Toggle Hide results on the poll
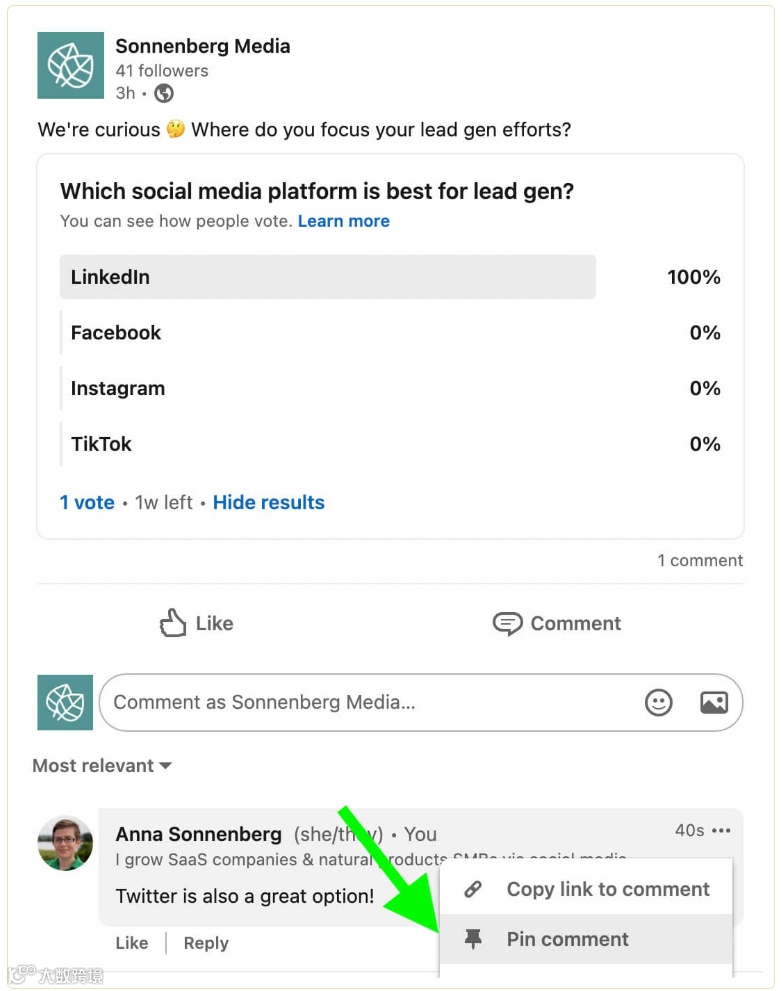The width and height of the screenshot is (782, 991). click(x=269, y=502)
